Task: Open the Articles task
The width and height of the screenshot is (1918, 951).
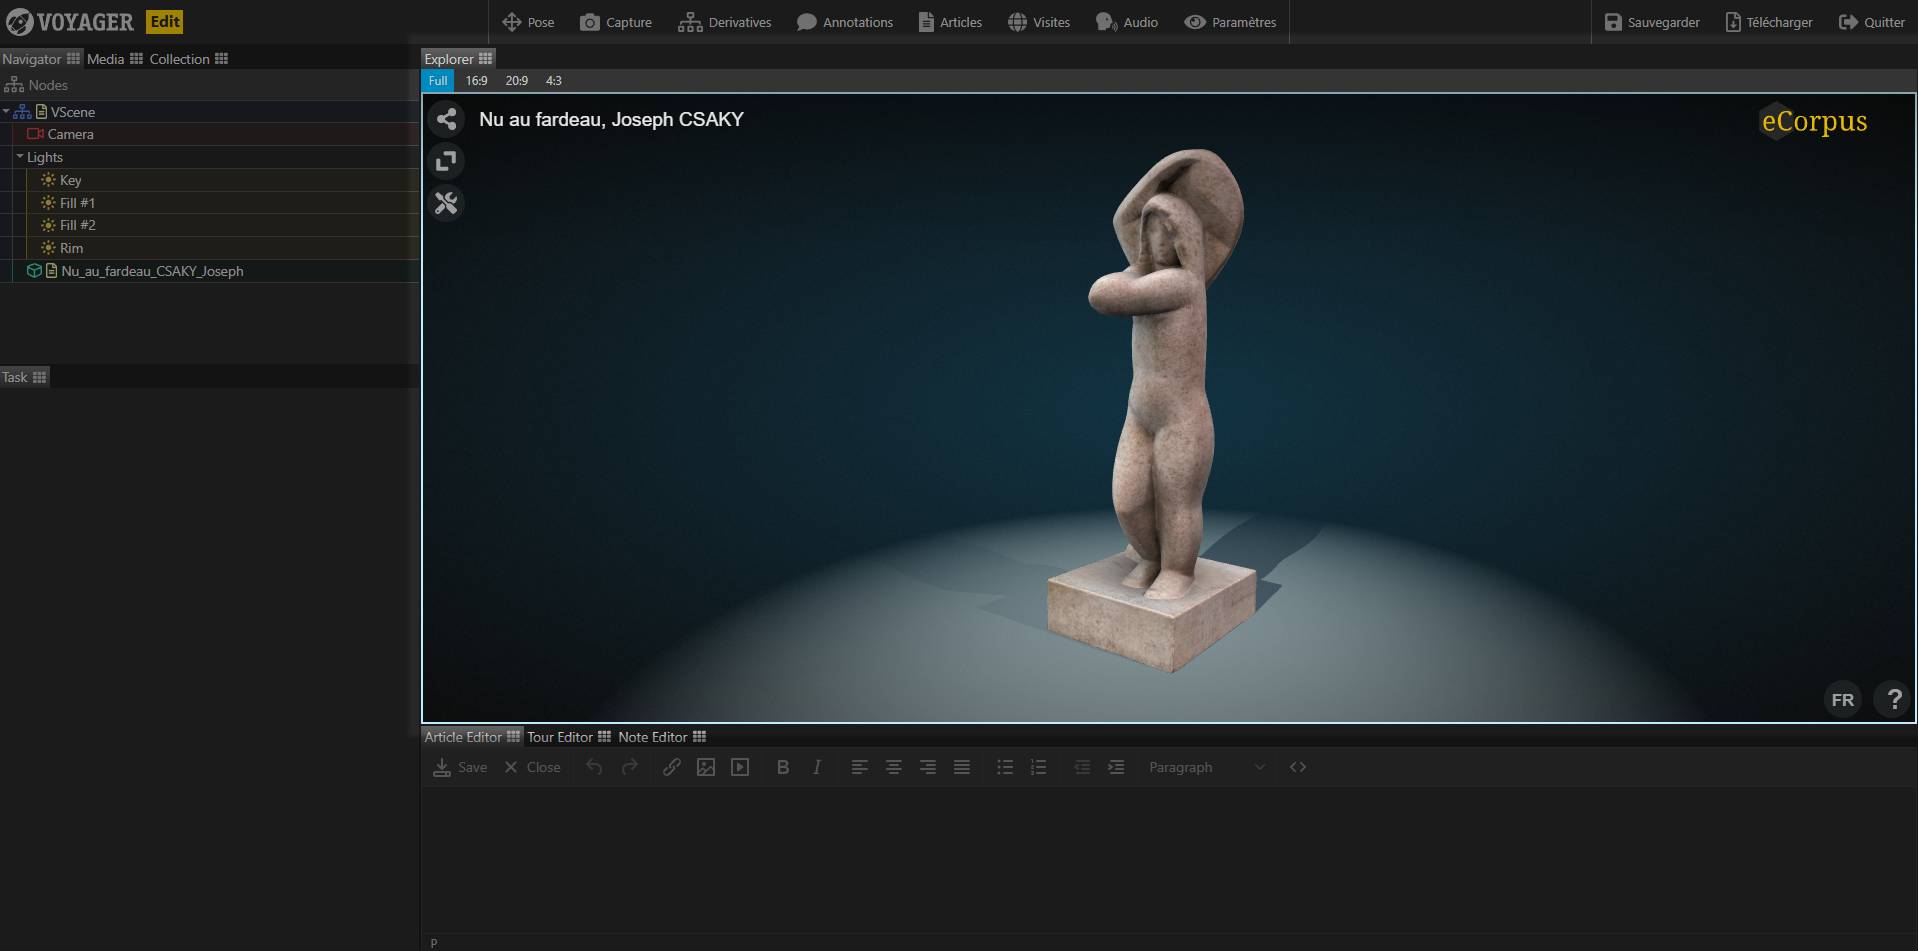Action: pos(951,22)
